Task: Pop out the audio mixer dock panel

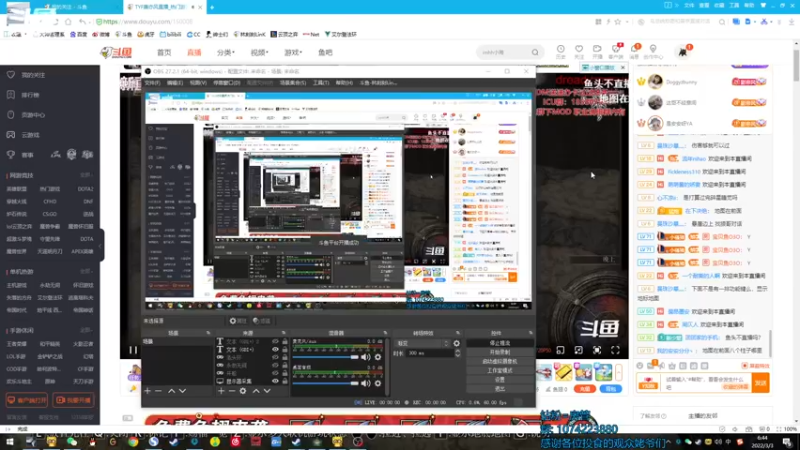Action: click(385, 333)
